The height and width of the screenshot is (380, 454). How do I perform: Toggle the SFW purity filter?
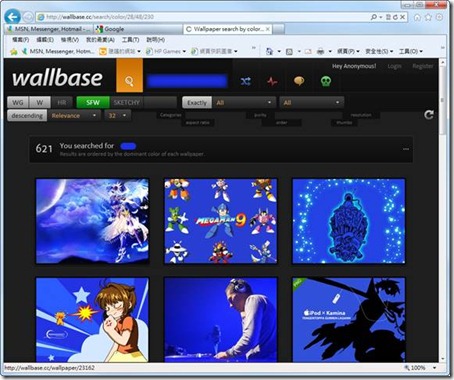click(x=93, y=102)
